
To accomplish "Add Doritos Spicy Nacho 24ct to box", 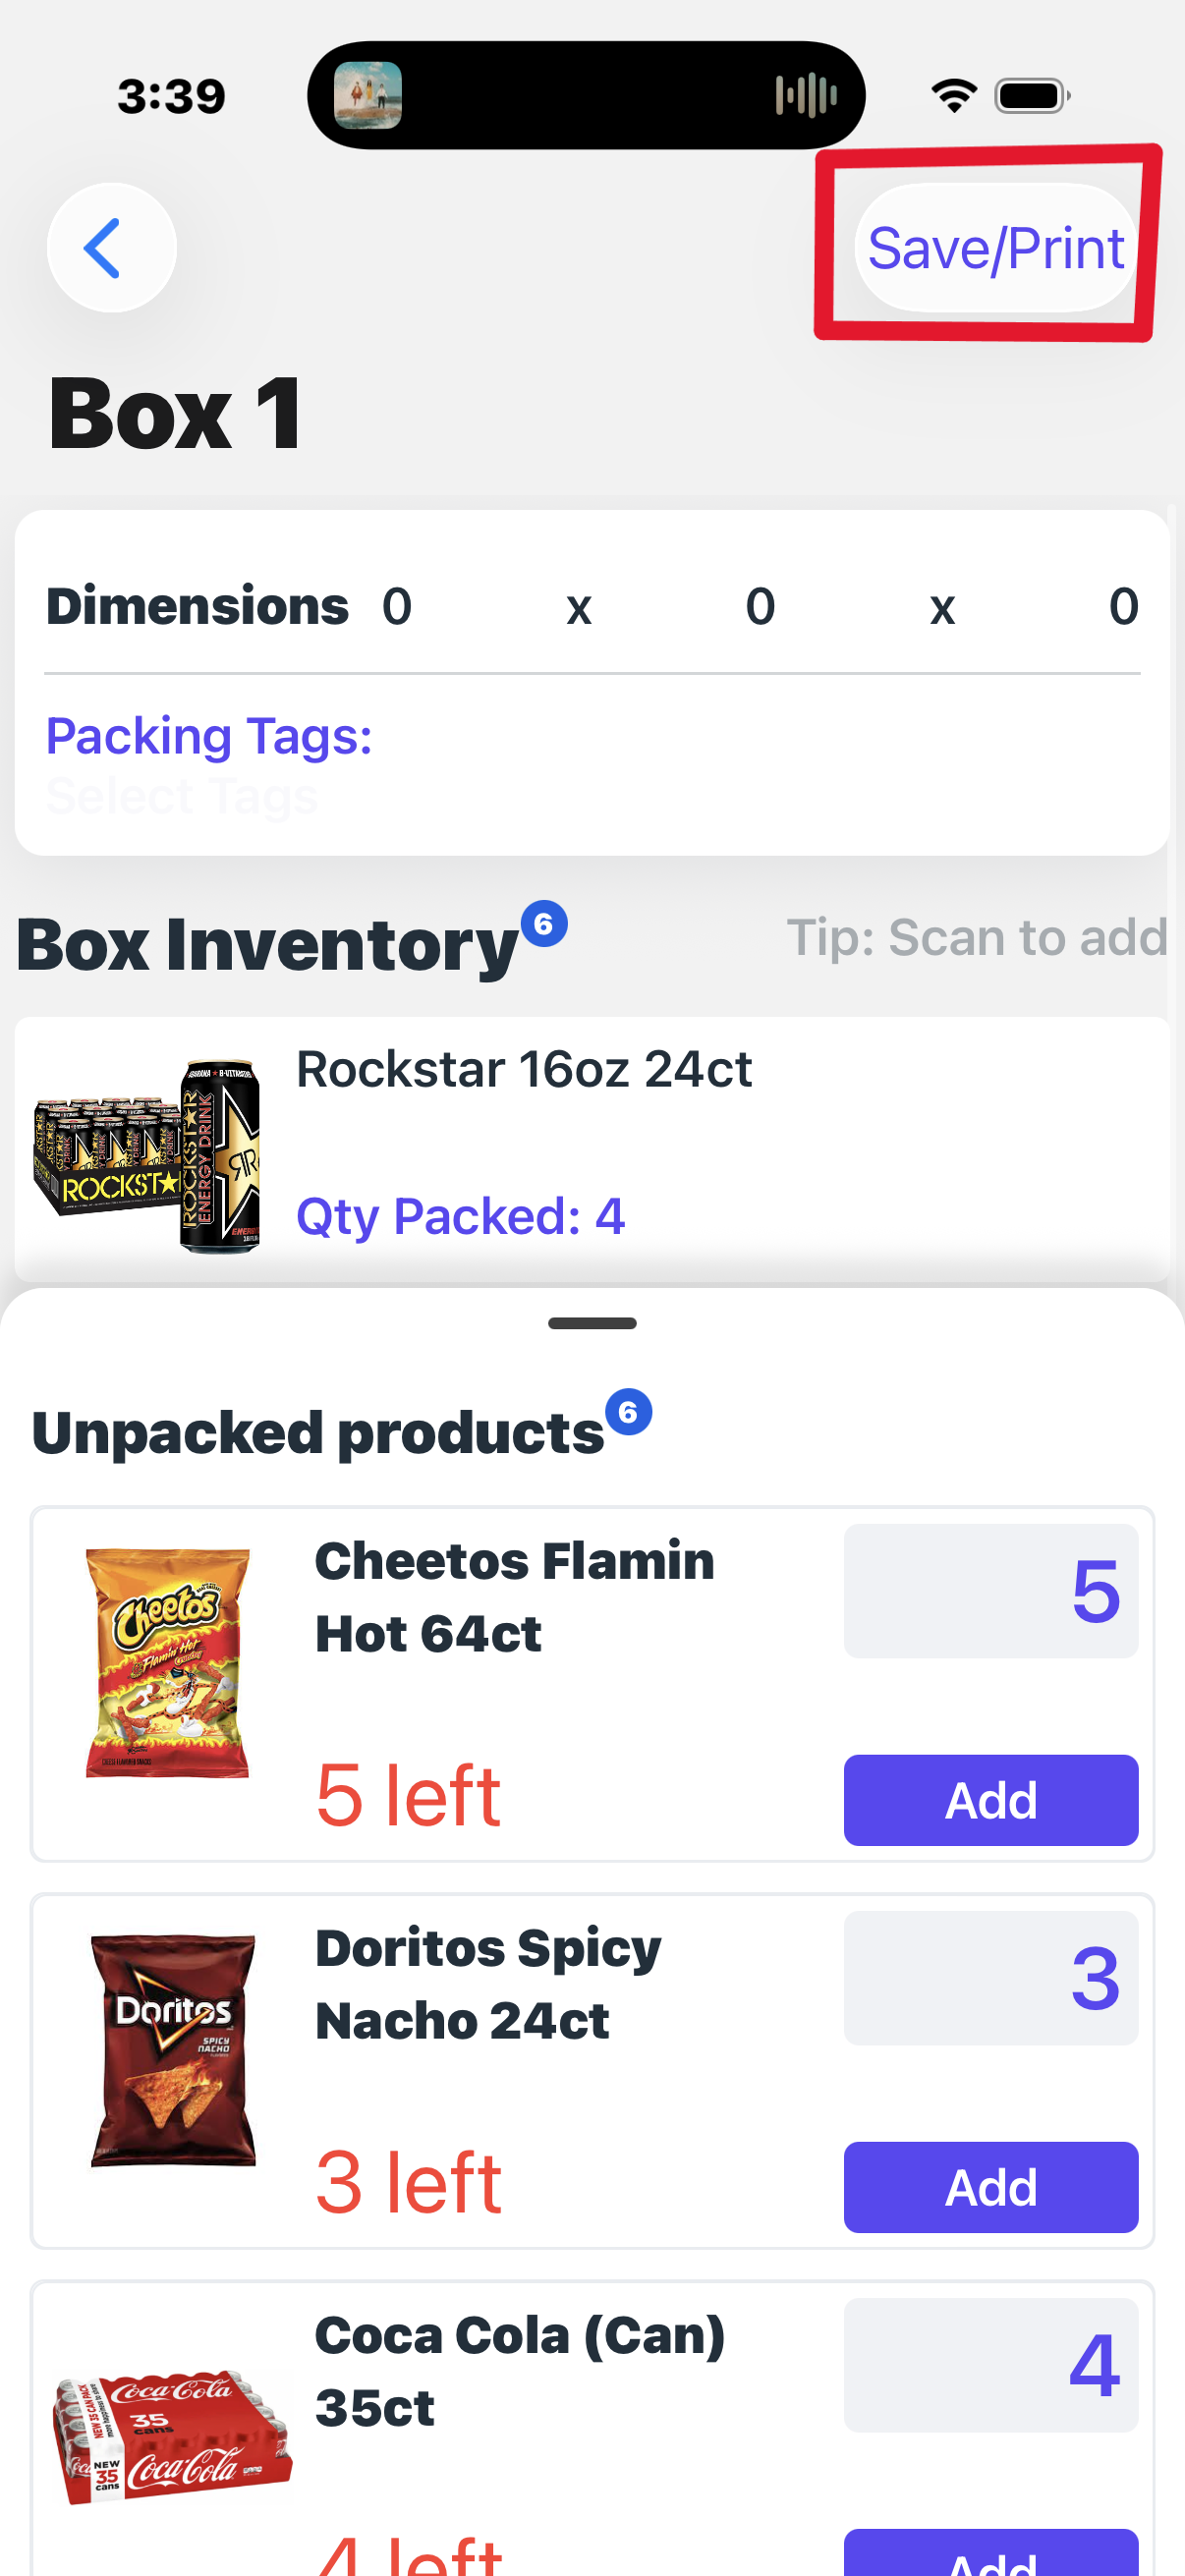I will [990, 2187].
